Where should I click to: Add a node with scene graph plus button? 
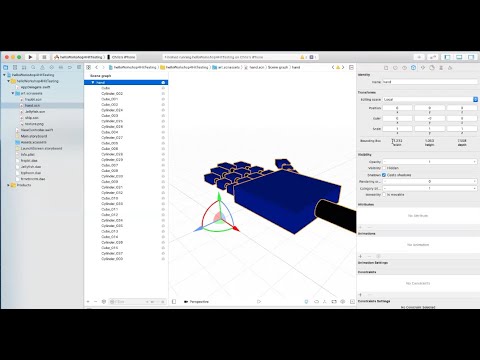[x=88, y=302]
